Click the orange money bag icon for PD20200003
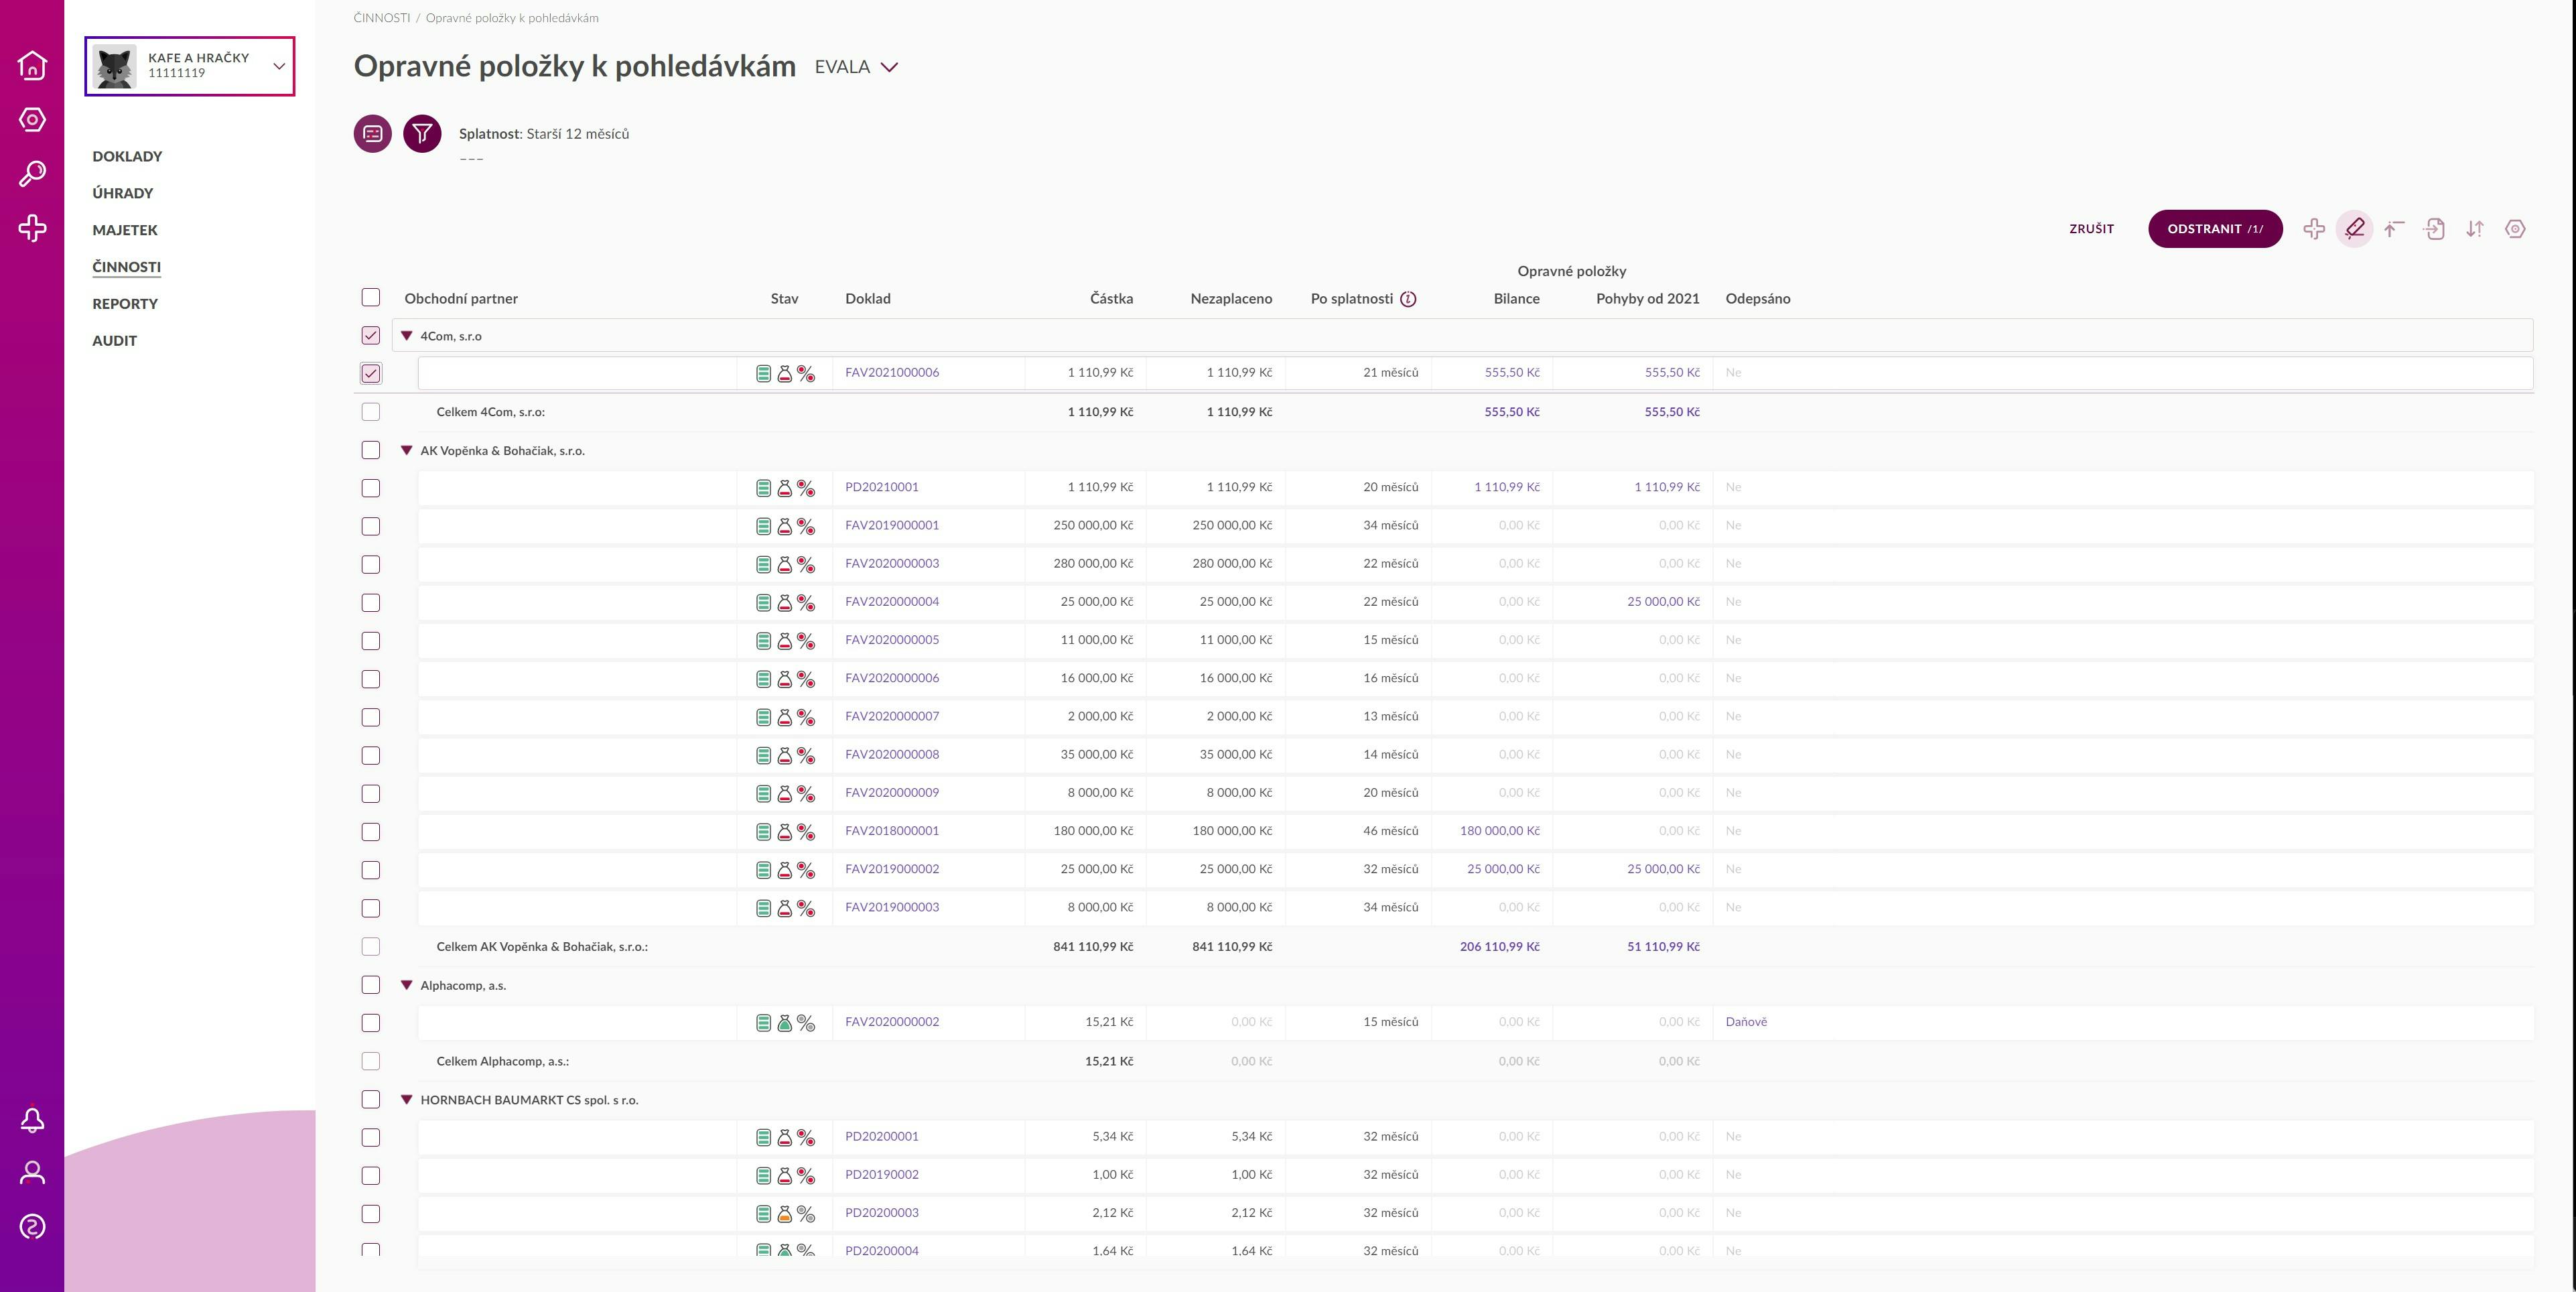The width and height of the screenshot is (2576, 1292). (785, 1214)
